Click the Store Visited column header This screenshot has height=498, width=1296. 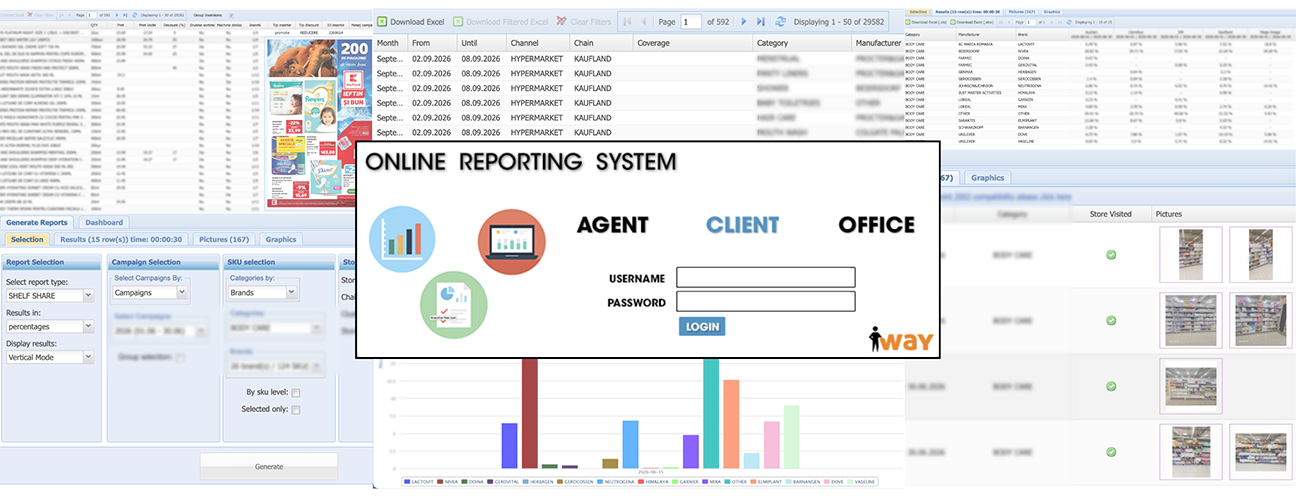[1110, 214]
